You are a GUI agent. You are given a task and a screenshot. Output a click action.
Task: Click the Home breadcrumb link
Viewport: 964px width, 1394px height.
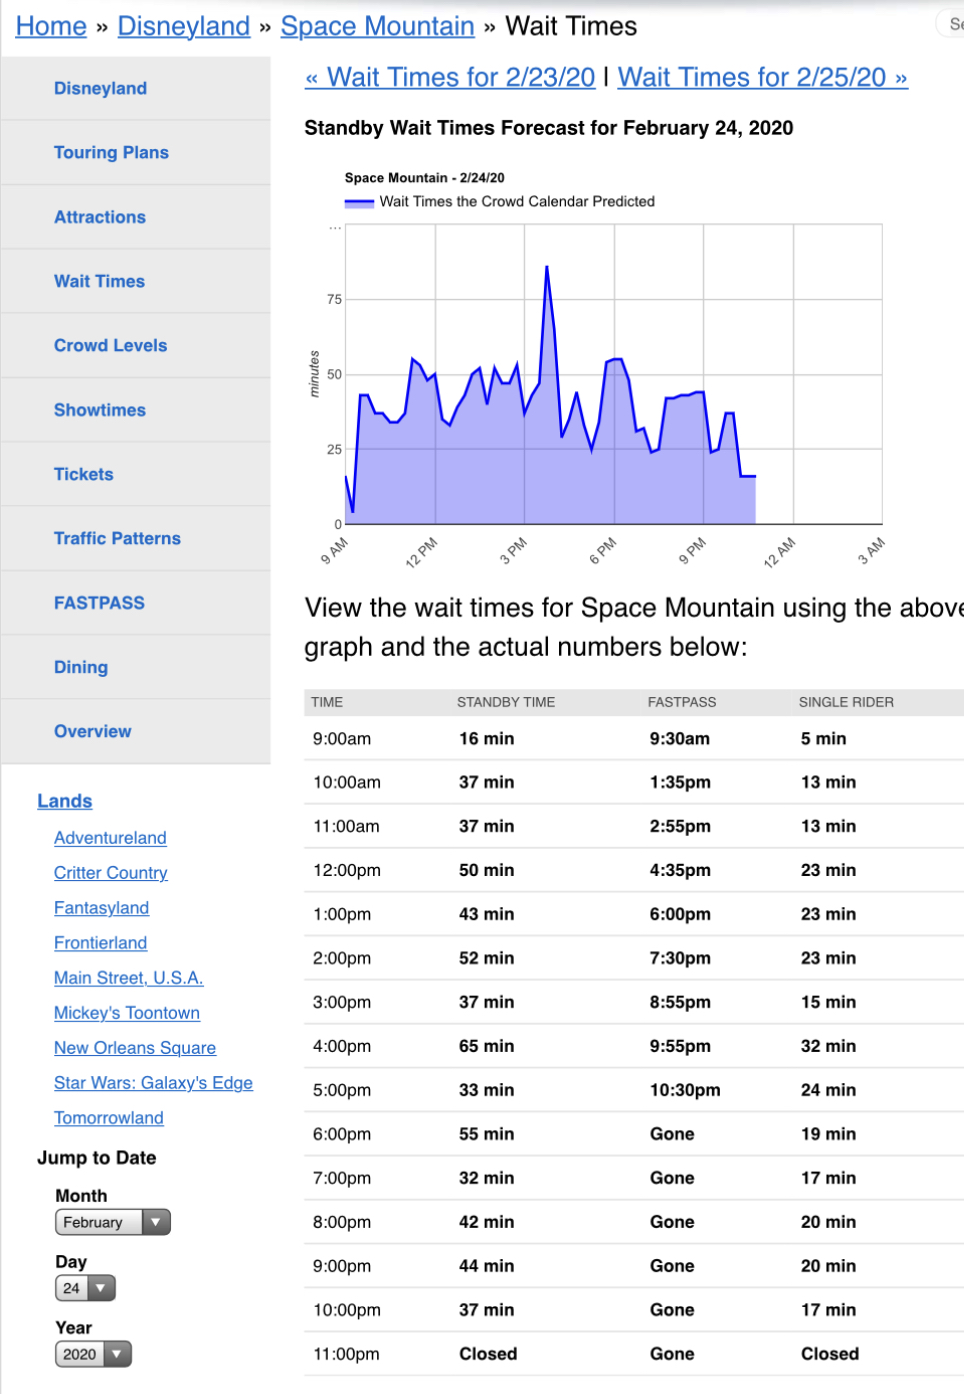tap(51, 26)
